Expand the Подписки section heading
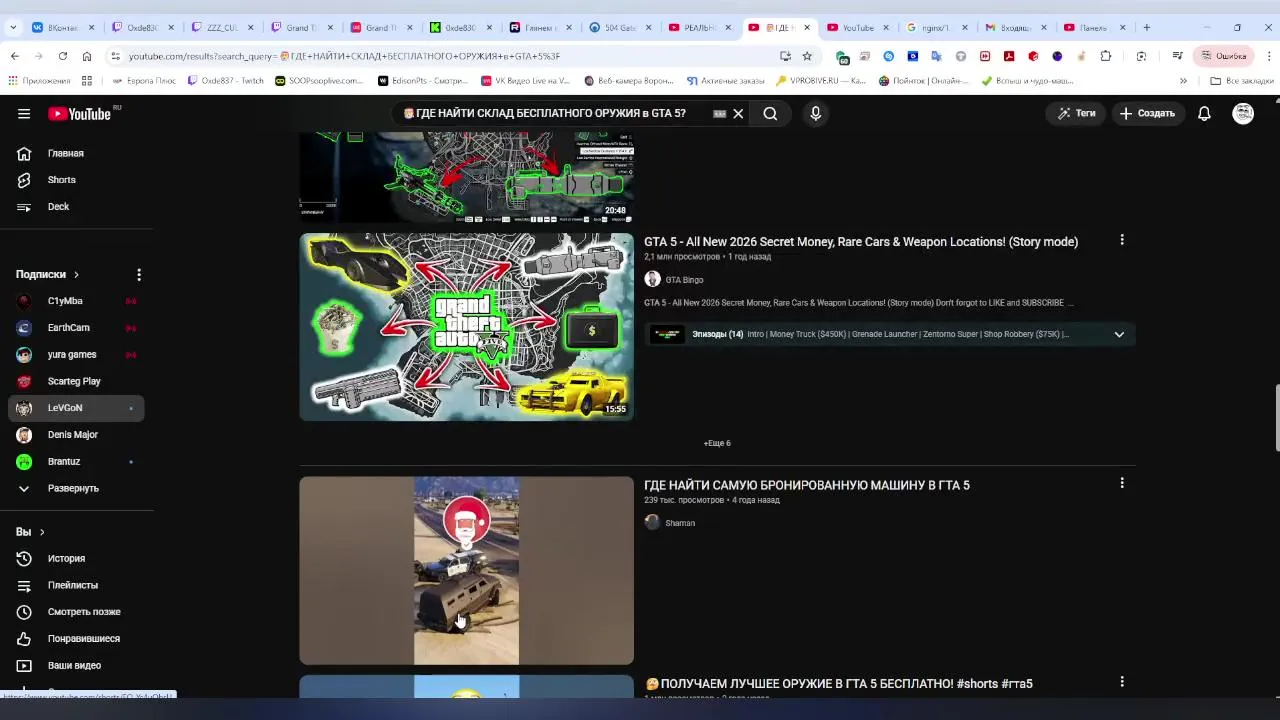 click(47, 274)
